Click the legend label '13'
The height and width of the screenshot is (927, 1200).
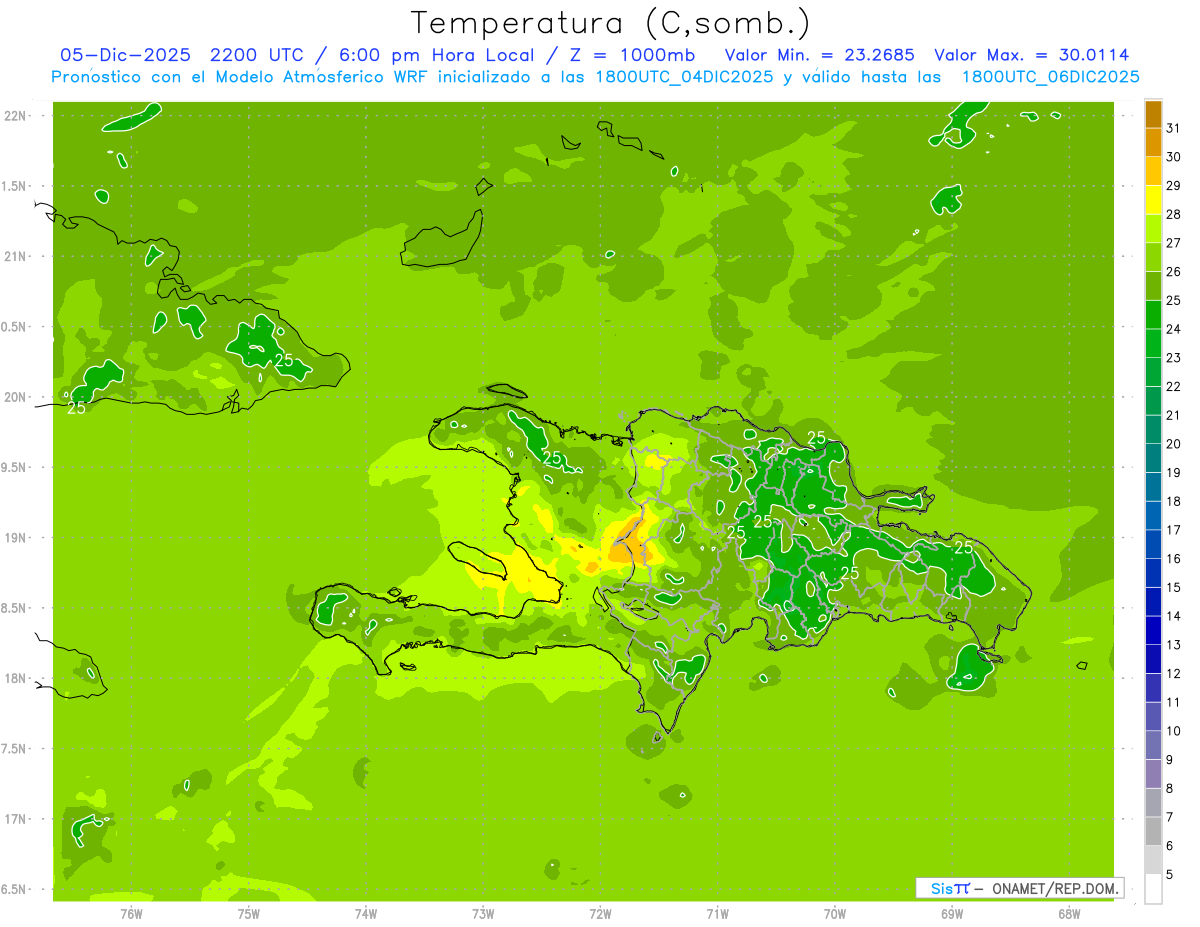pyautogui.click(x=1174, y=645)
